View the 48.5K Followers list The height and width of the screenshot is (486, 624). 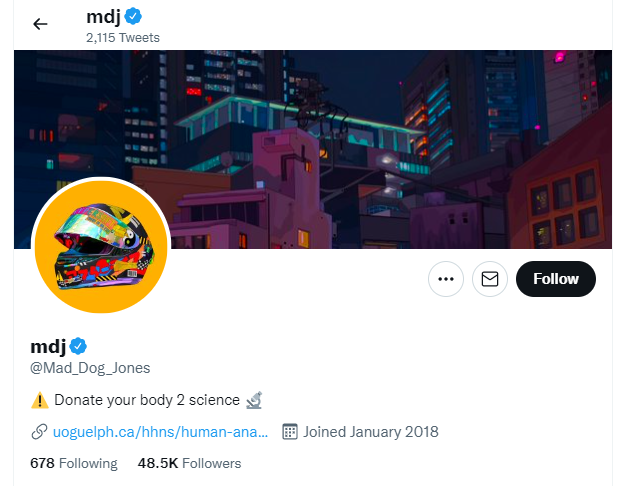(189, 463)
